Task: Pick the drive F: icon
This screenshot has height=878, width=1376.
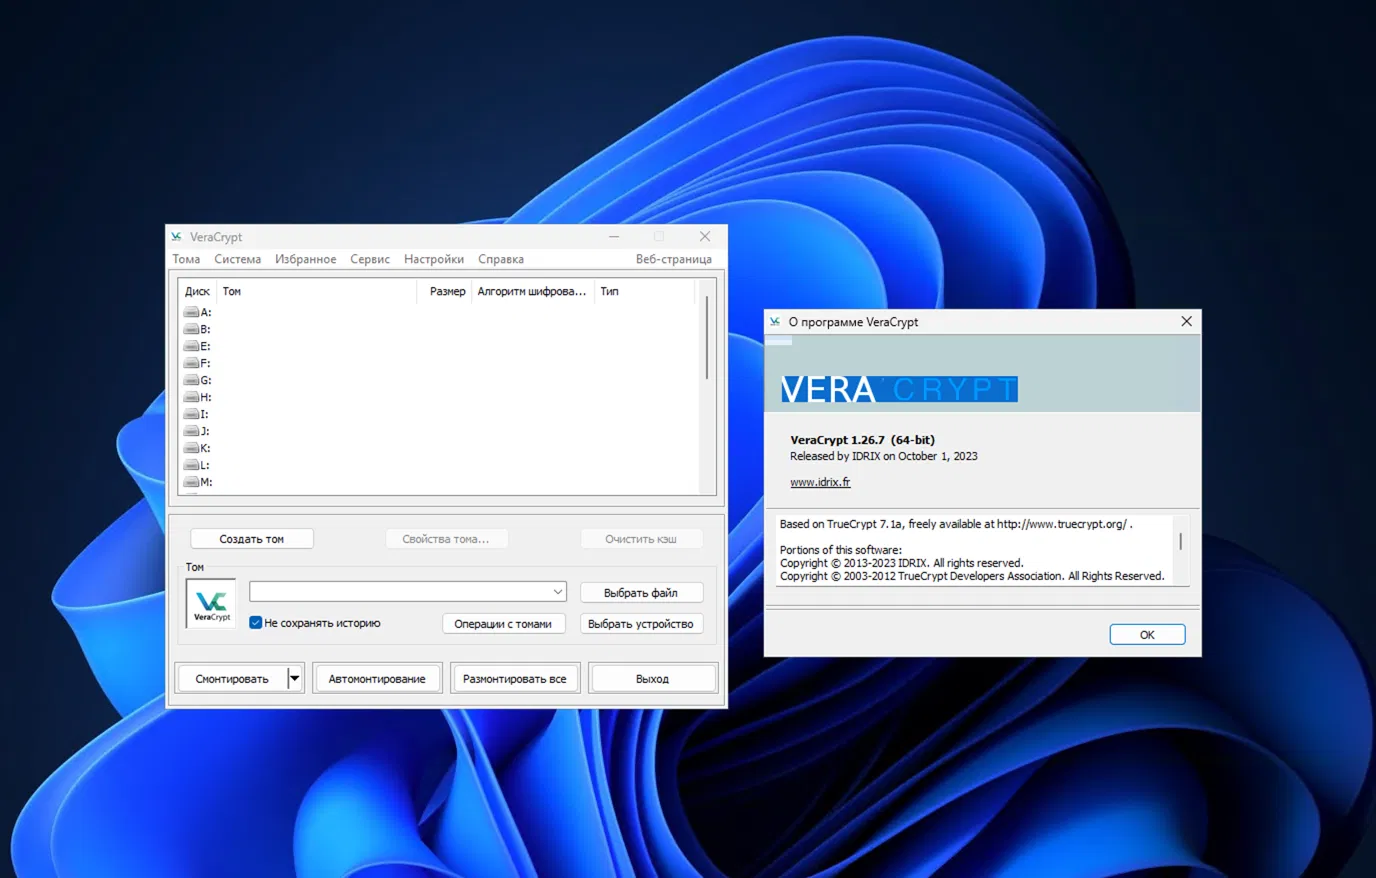Action: (x=191, y=364)
